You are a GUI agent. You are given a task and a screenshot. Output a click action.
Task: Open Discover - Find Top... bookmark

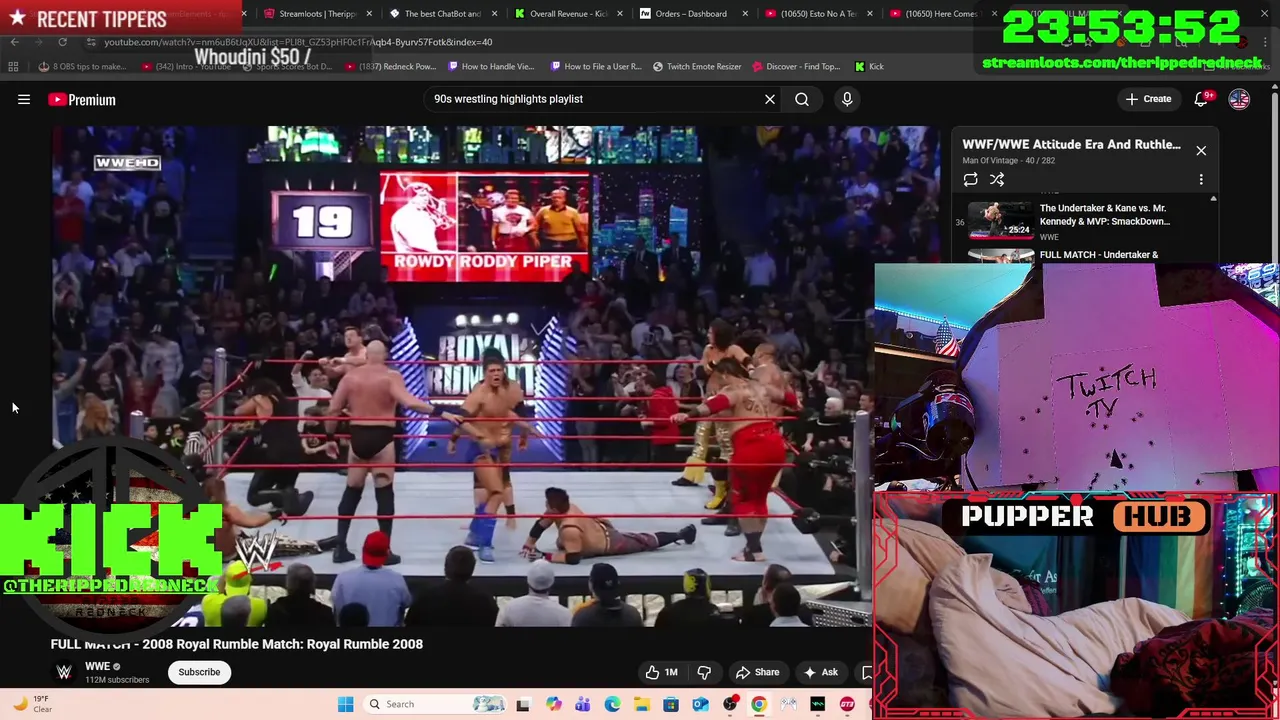[x=796, y=66]
